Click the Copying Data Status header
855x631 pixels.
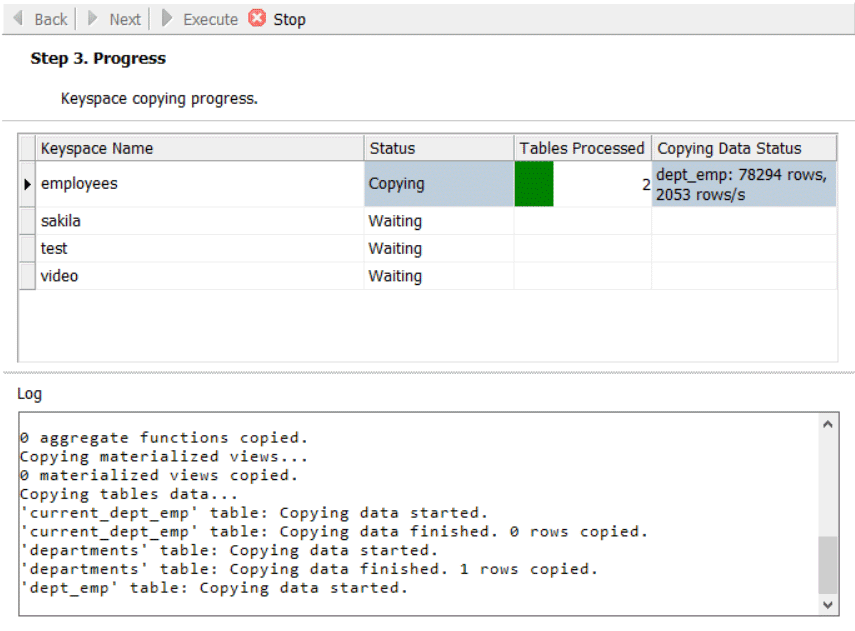tap(743, 148)
